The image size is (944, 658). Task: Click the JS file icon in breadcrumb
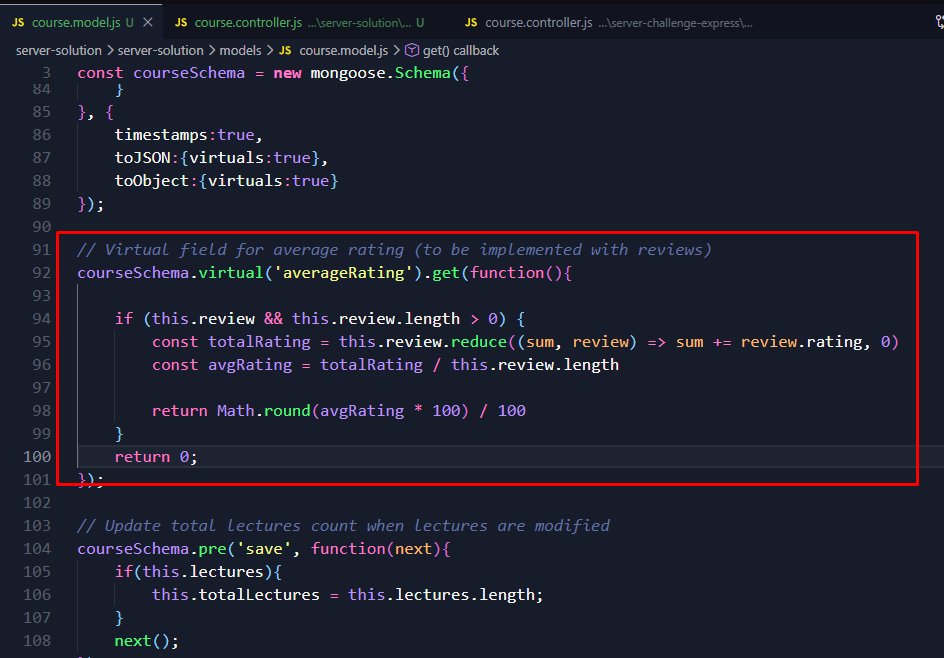[285, 51]
